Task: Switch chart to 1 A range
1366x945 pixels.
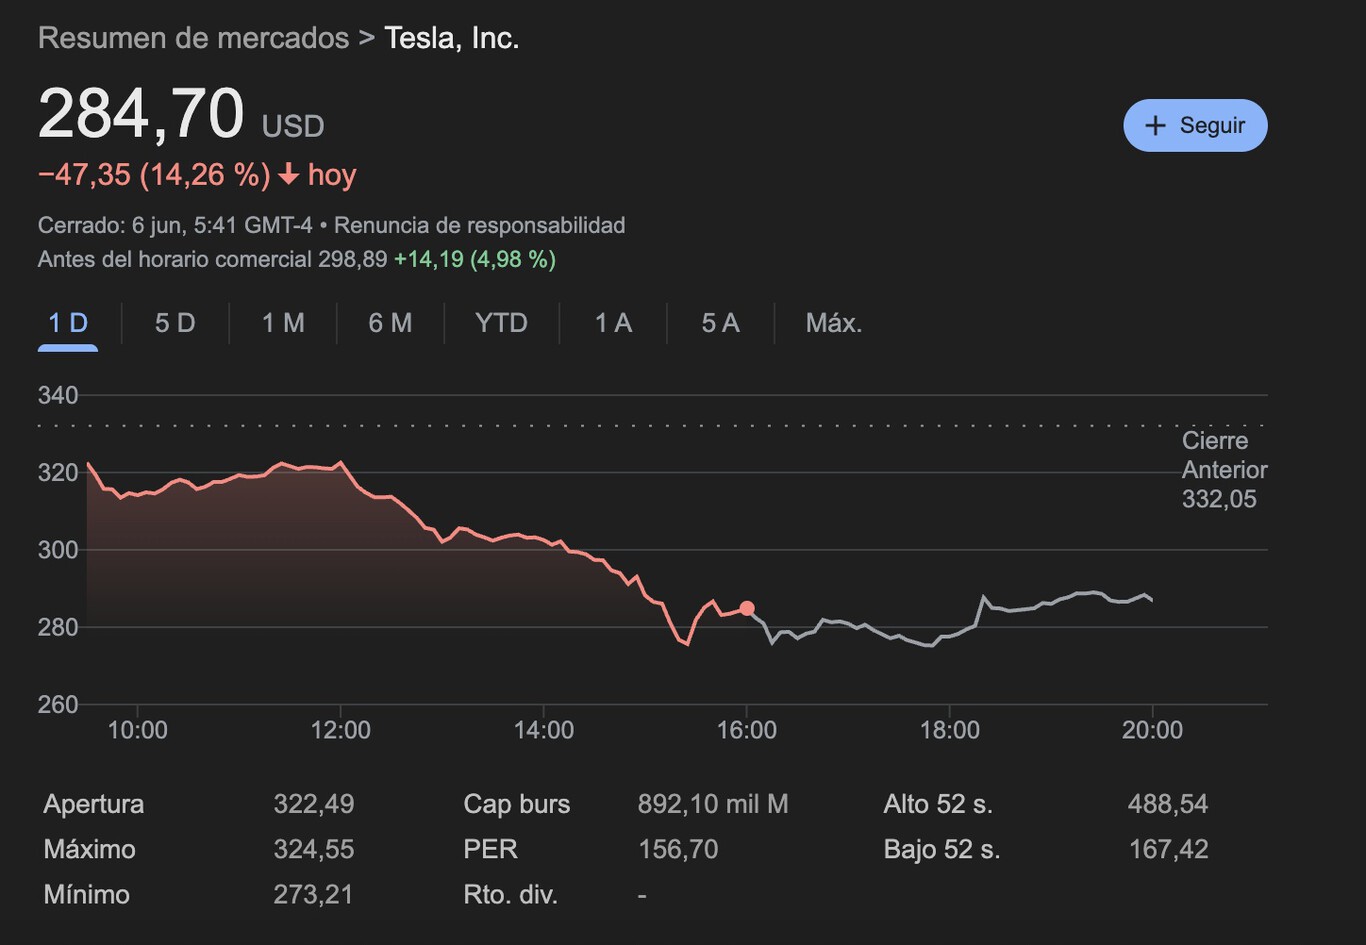Action: (x=613, y=323)
